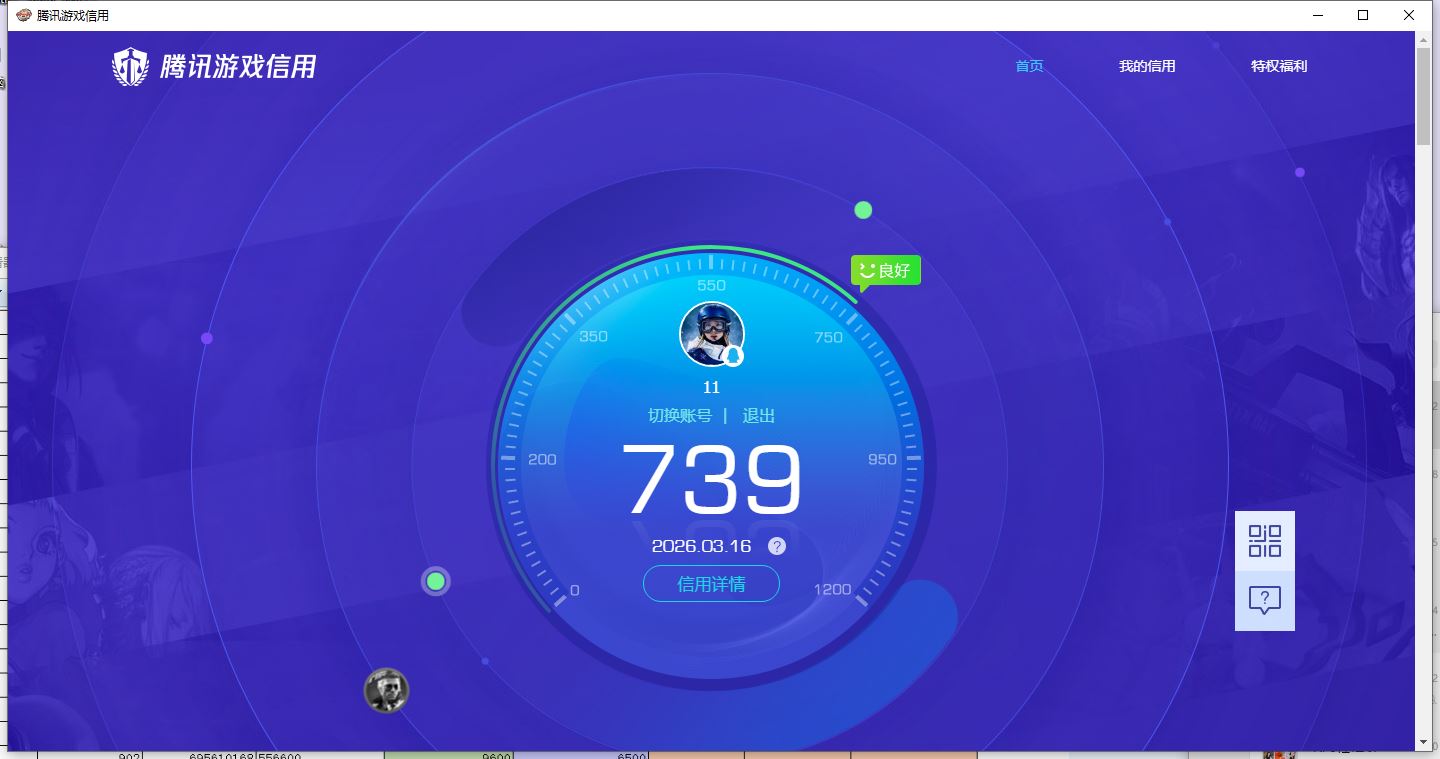The height and width of the screenshot is (759, 1440).
Task: Log out using the 退出 link
Action: pos(758,416)
